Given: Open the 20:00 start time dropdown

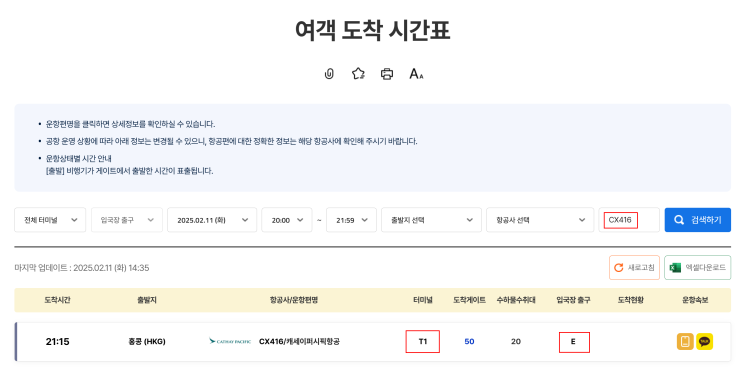Looking at the screenshot, I should pos(287,220).
